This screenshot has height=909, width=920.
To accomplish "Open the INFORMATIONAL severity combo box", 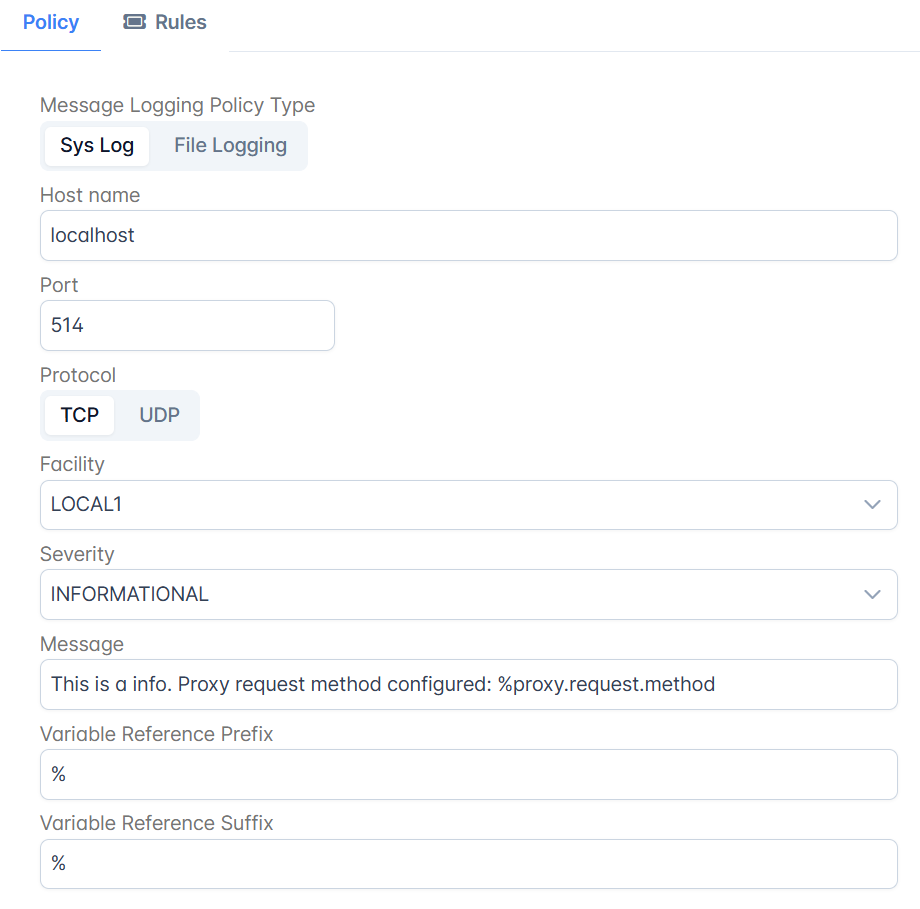I will click(x=469, y=594).
